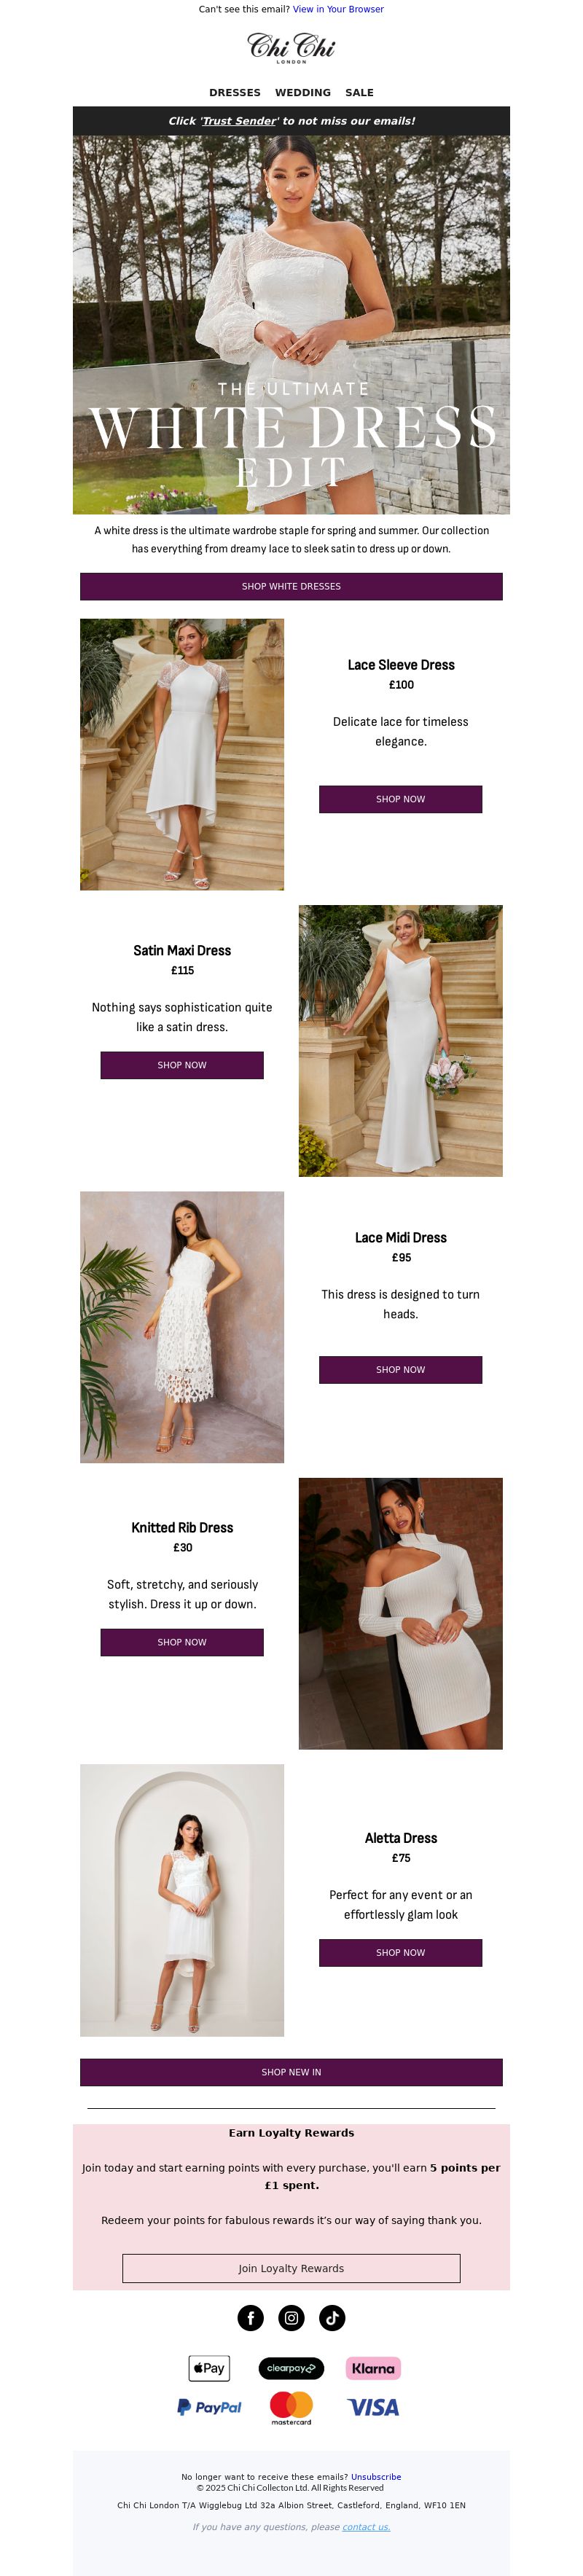The height and width of the screenshot is (2576, 583).
Task: Shop now for the Lace Sleeve Dress
Action: tap(400, 799)
